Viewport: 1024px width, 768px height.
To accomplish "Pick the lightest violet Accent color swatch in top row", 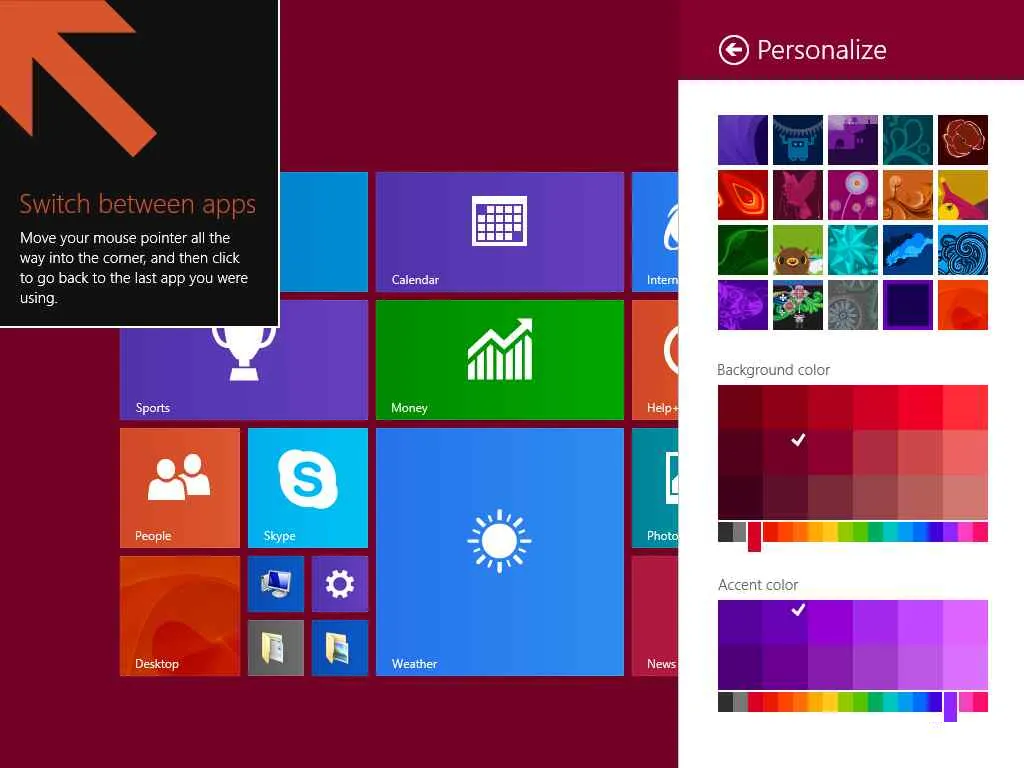I will click(965, 622).
